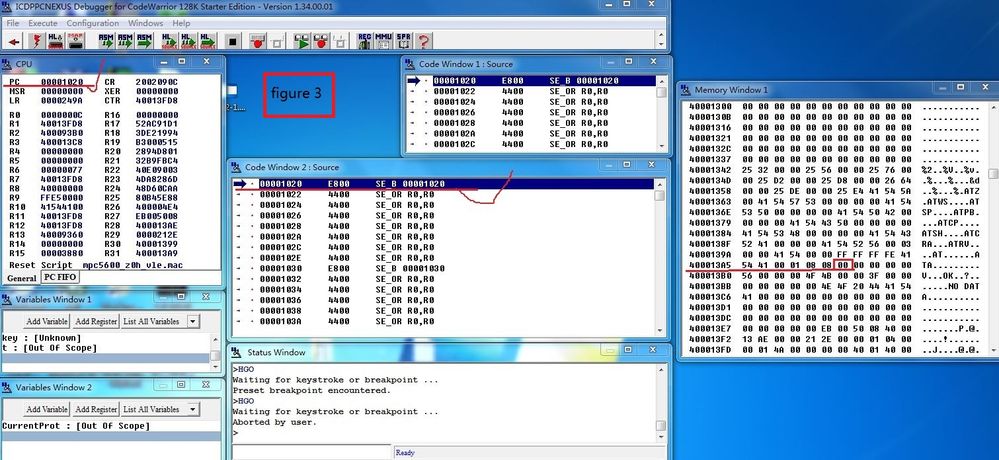This screenshot has width=999, height=460.
Task: Open the Help menu
Action: (182, 23)
